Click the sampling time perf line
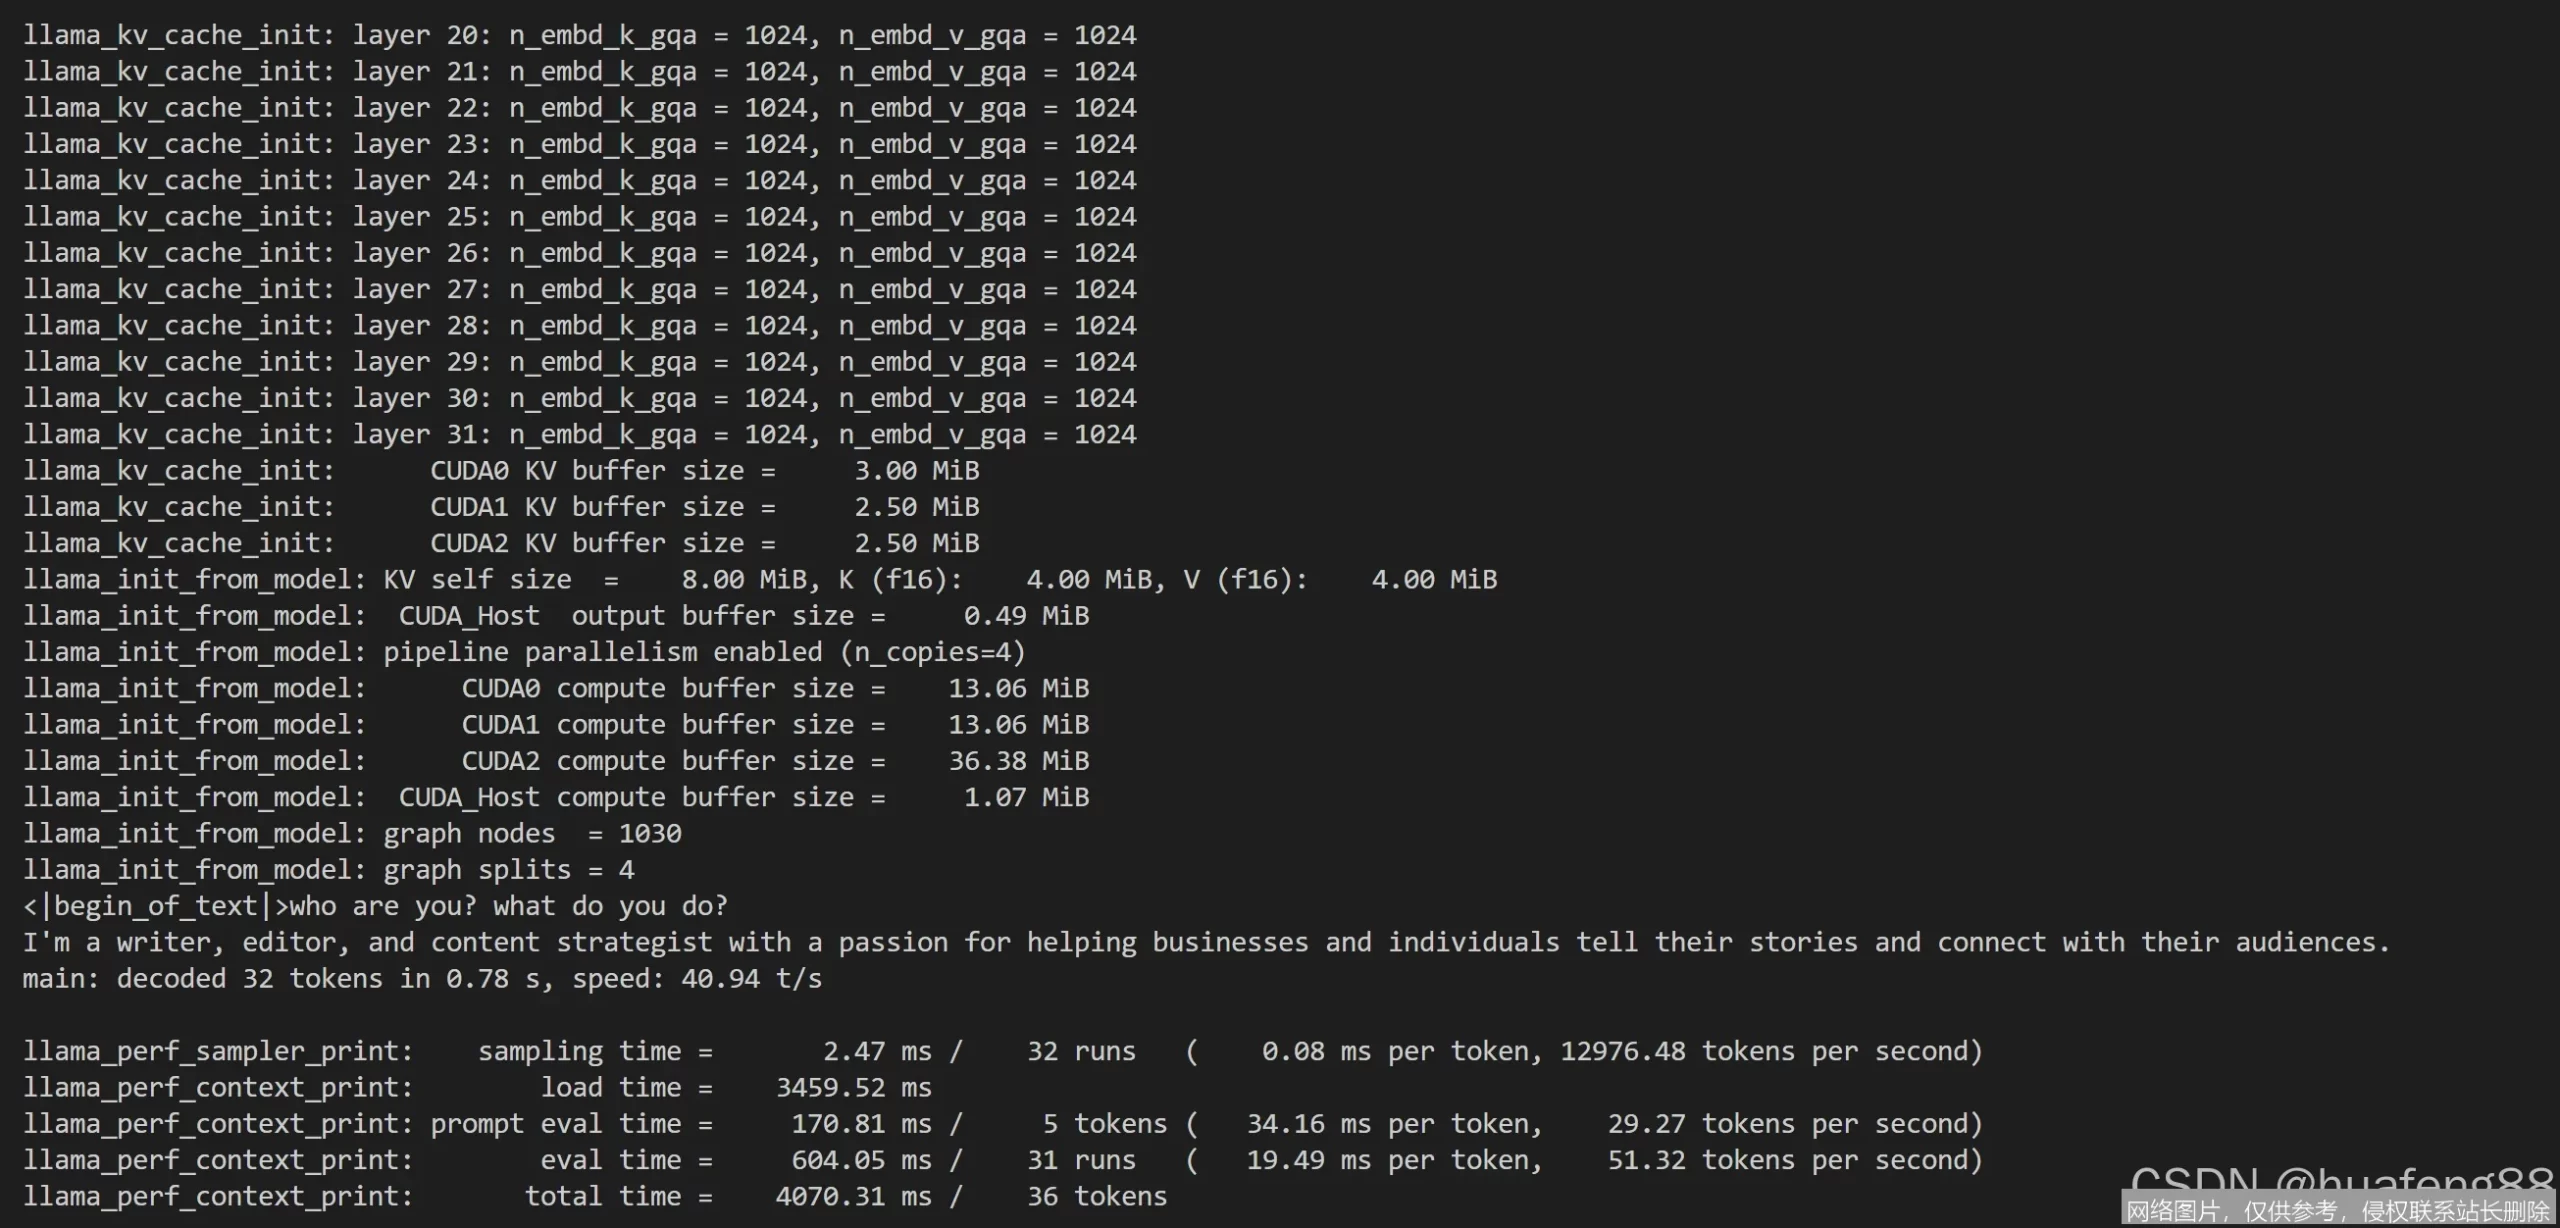Viewport: 2560px width, 1228px height. click(1002, 1051)
